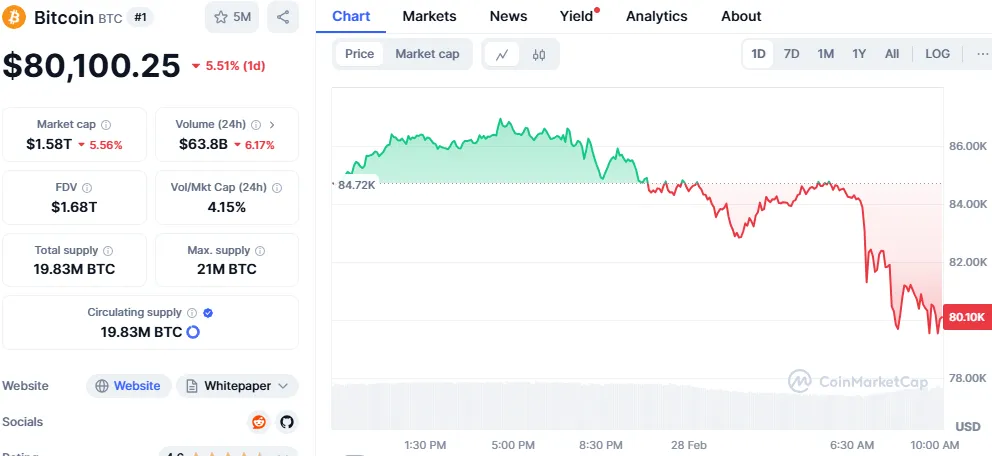Click the circulating supply progress ring icon
Image resolution: width=992 pixels, height=456 pixels.
click(x=193, y=332)
